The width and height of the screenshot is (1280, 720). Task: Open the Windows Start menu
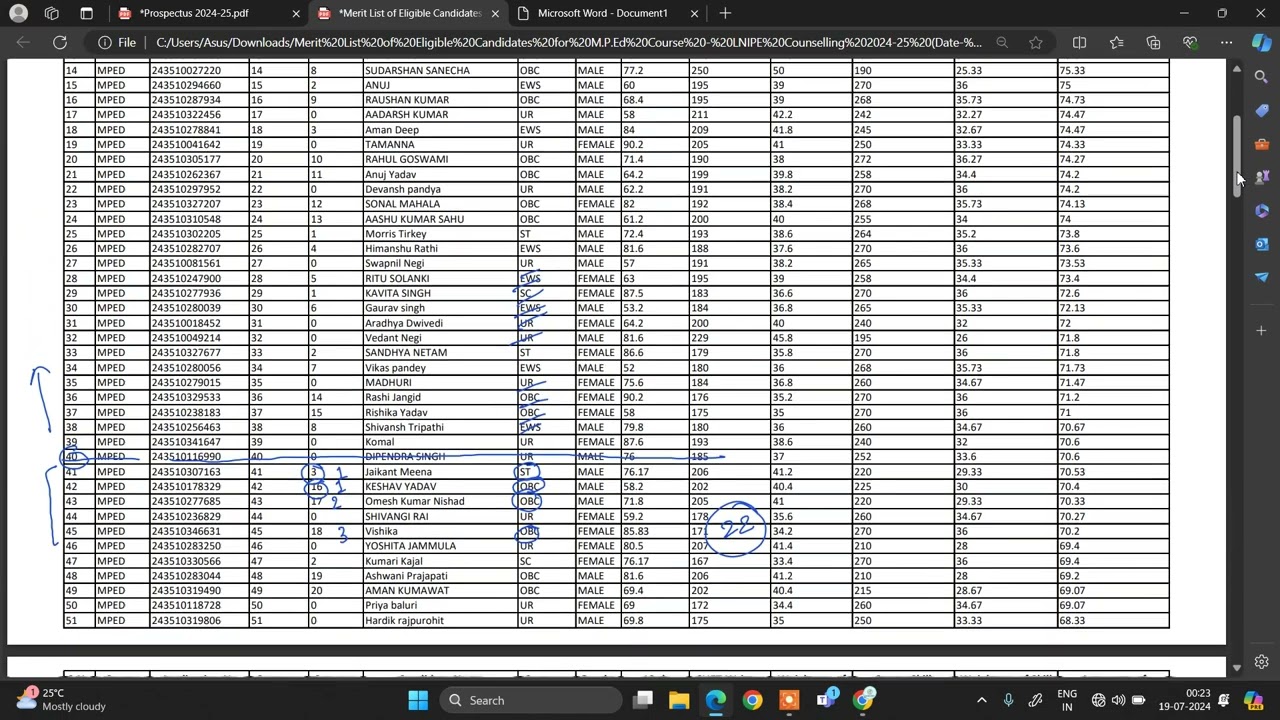point(418,700)
